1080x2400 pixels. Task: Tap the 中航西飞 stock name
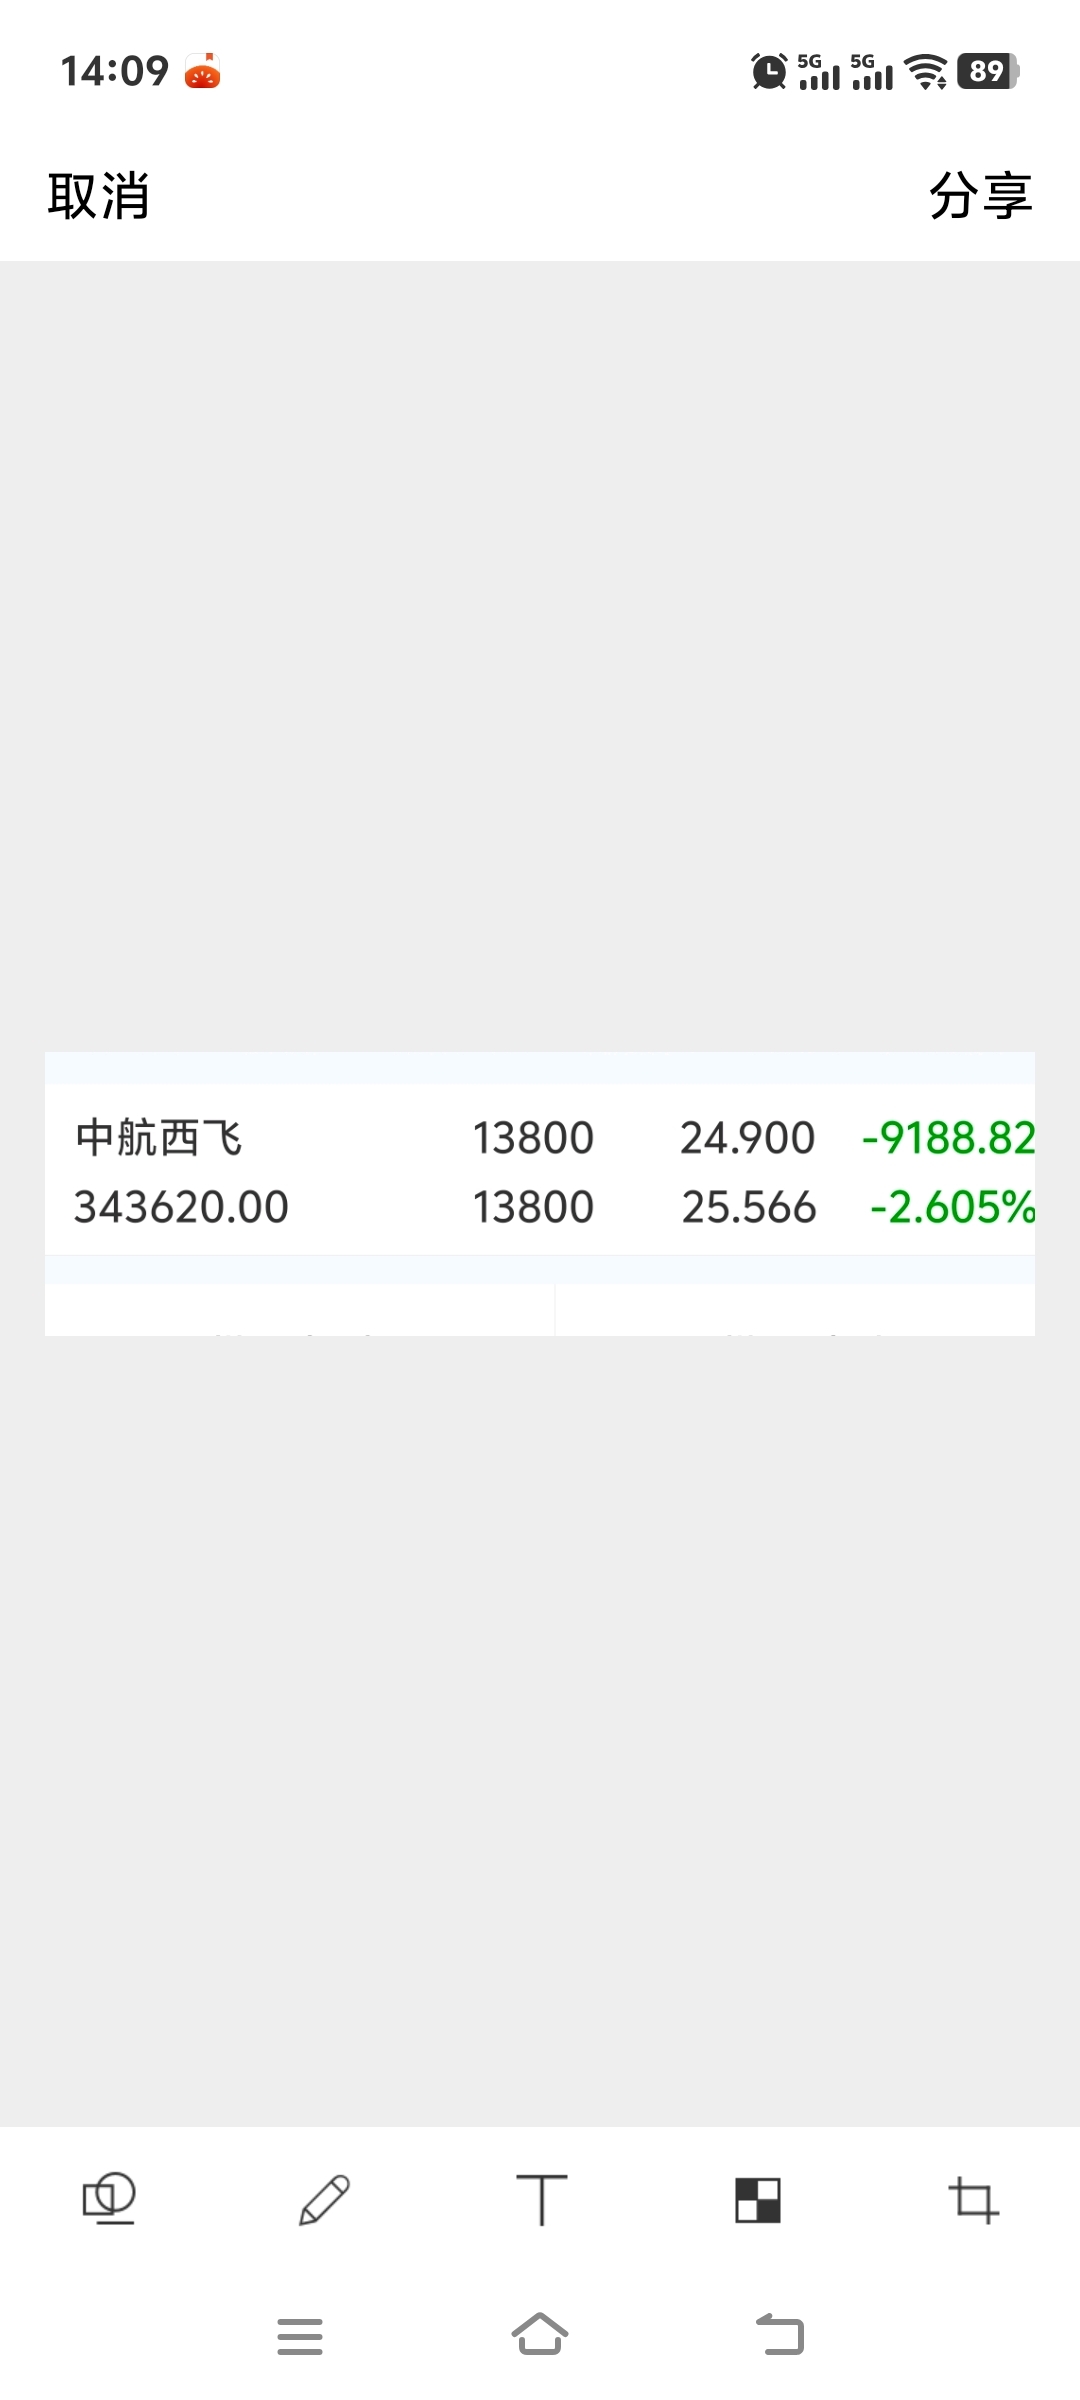click(x=159, y=1138)
